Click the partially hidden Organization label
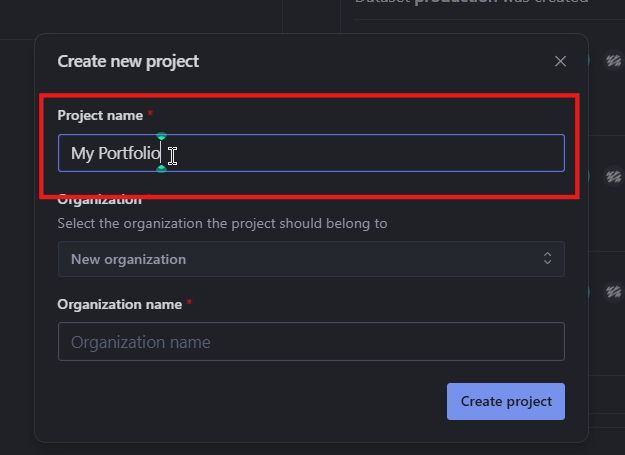 point(100,200)
